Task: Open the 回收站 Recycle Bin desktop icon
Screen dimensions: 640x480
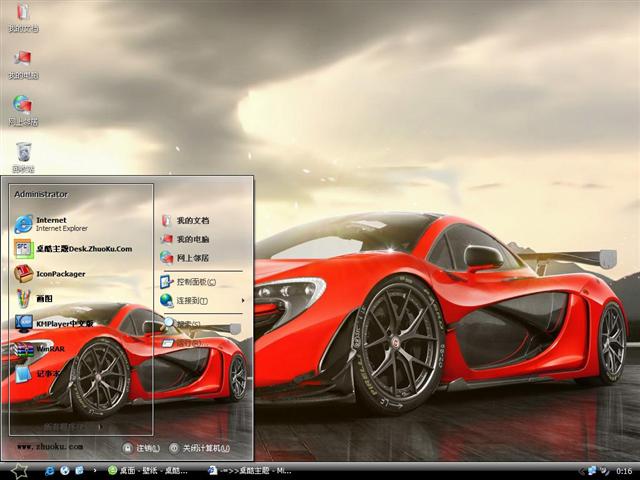Action: pos(23,155)
